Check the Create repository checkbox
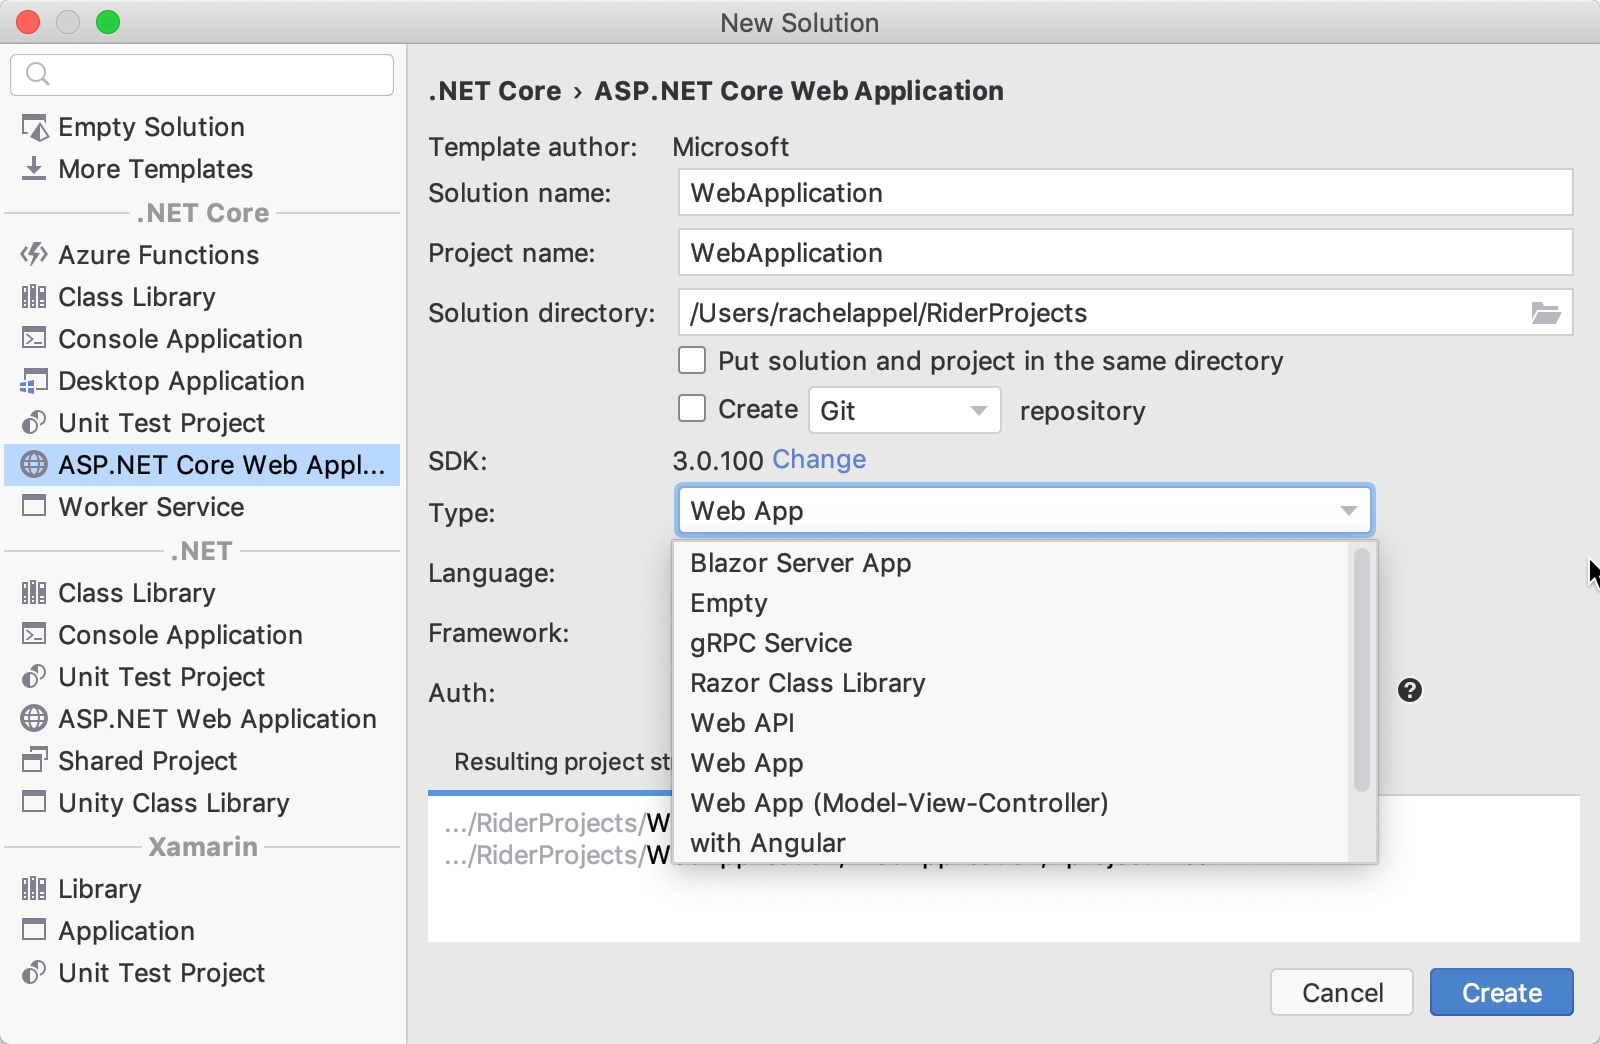This screenshot has height=1044, width=1600. (692, 408)
